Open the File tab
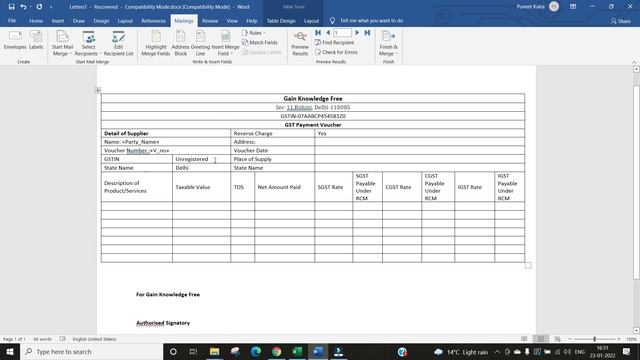Image resolution: width=640 pixels, height=360 pixels. click(x=12, y=20)
